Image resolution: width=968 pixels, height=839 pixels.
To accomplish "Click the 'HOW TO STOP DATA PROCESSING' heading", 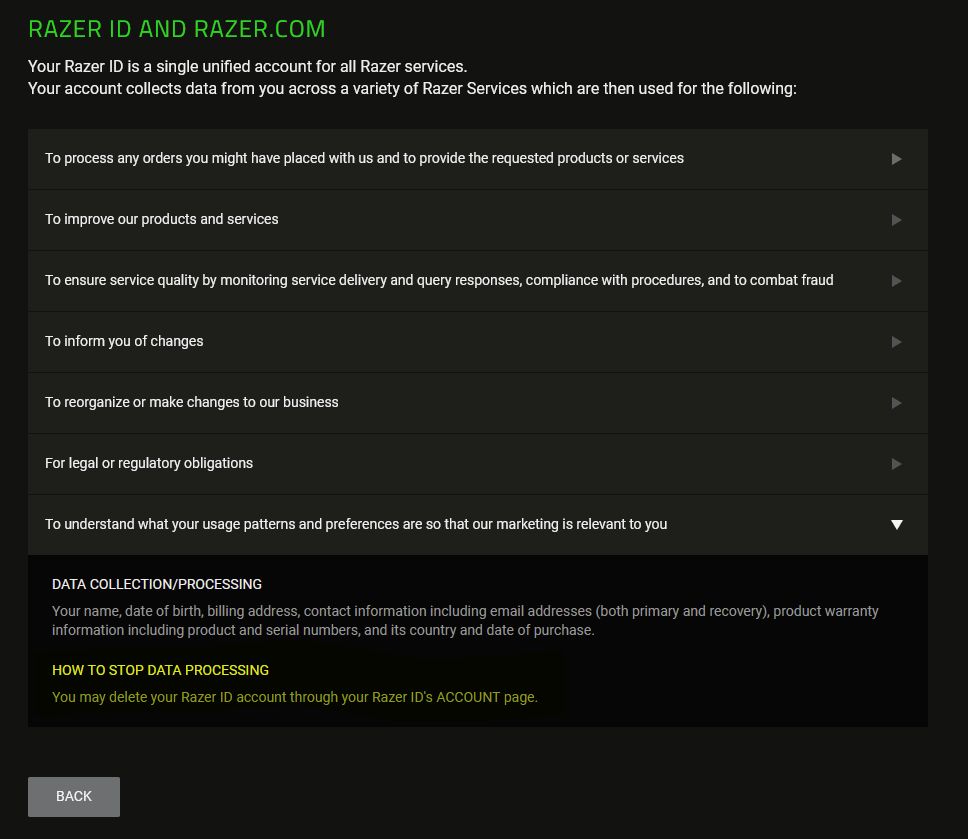I will click(x=160, y=670).
